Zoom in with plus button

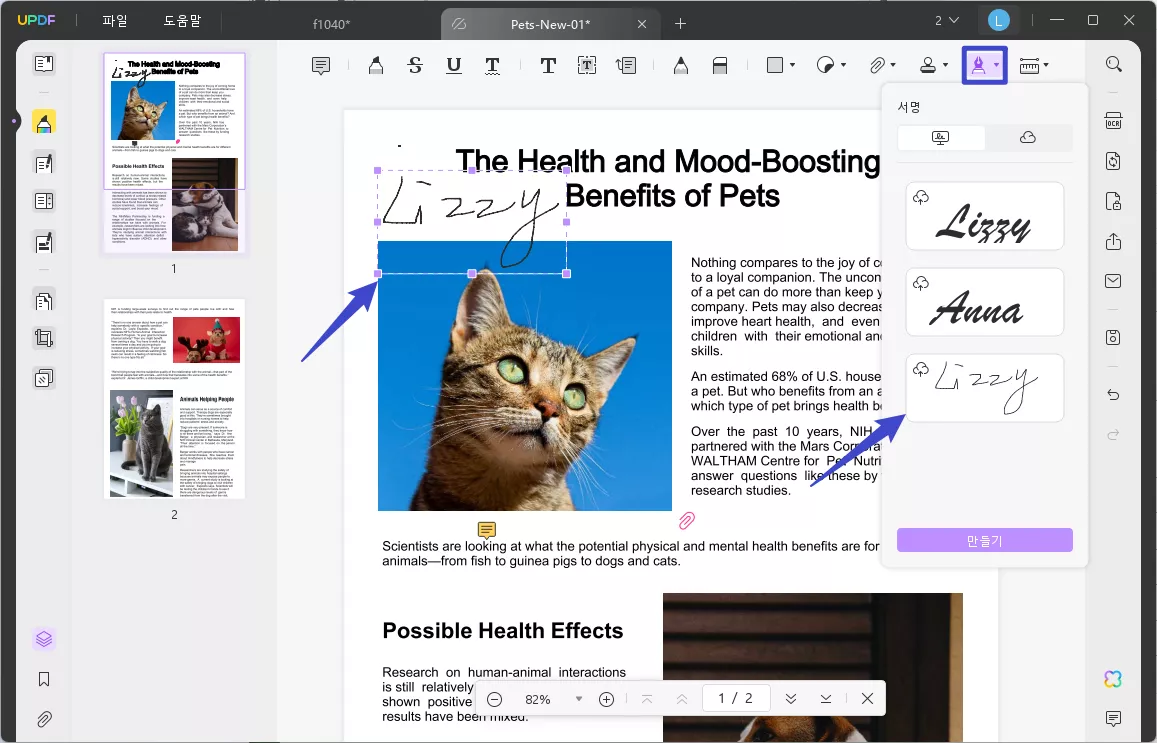tap(607, 699)
